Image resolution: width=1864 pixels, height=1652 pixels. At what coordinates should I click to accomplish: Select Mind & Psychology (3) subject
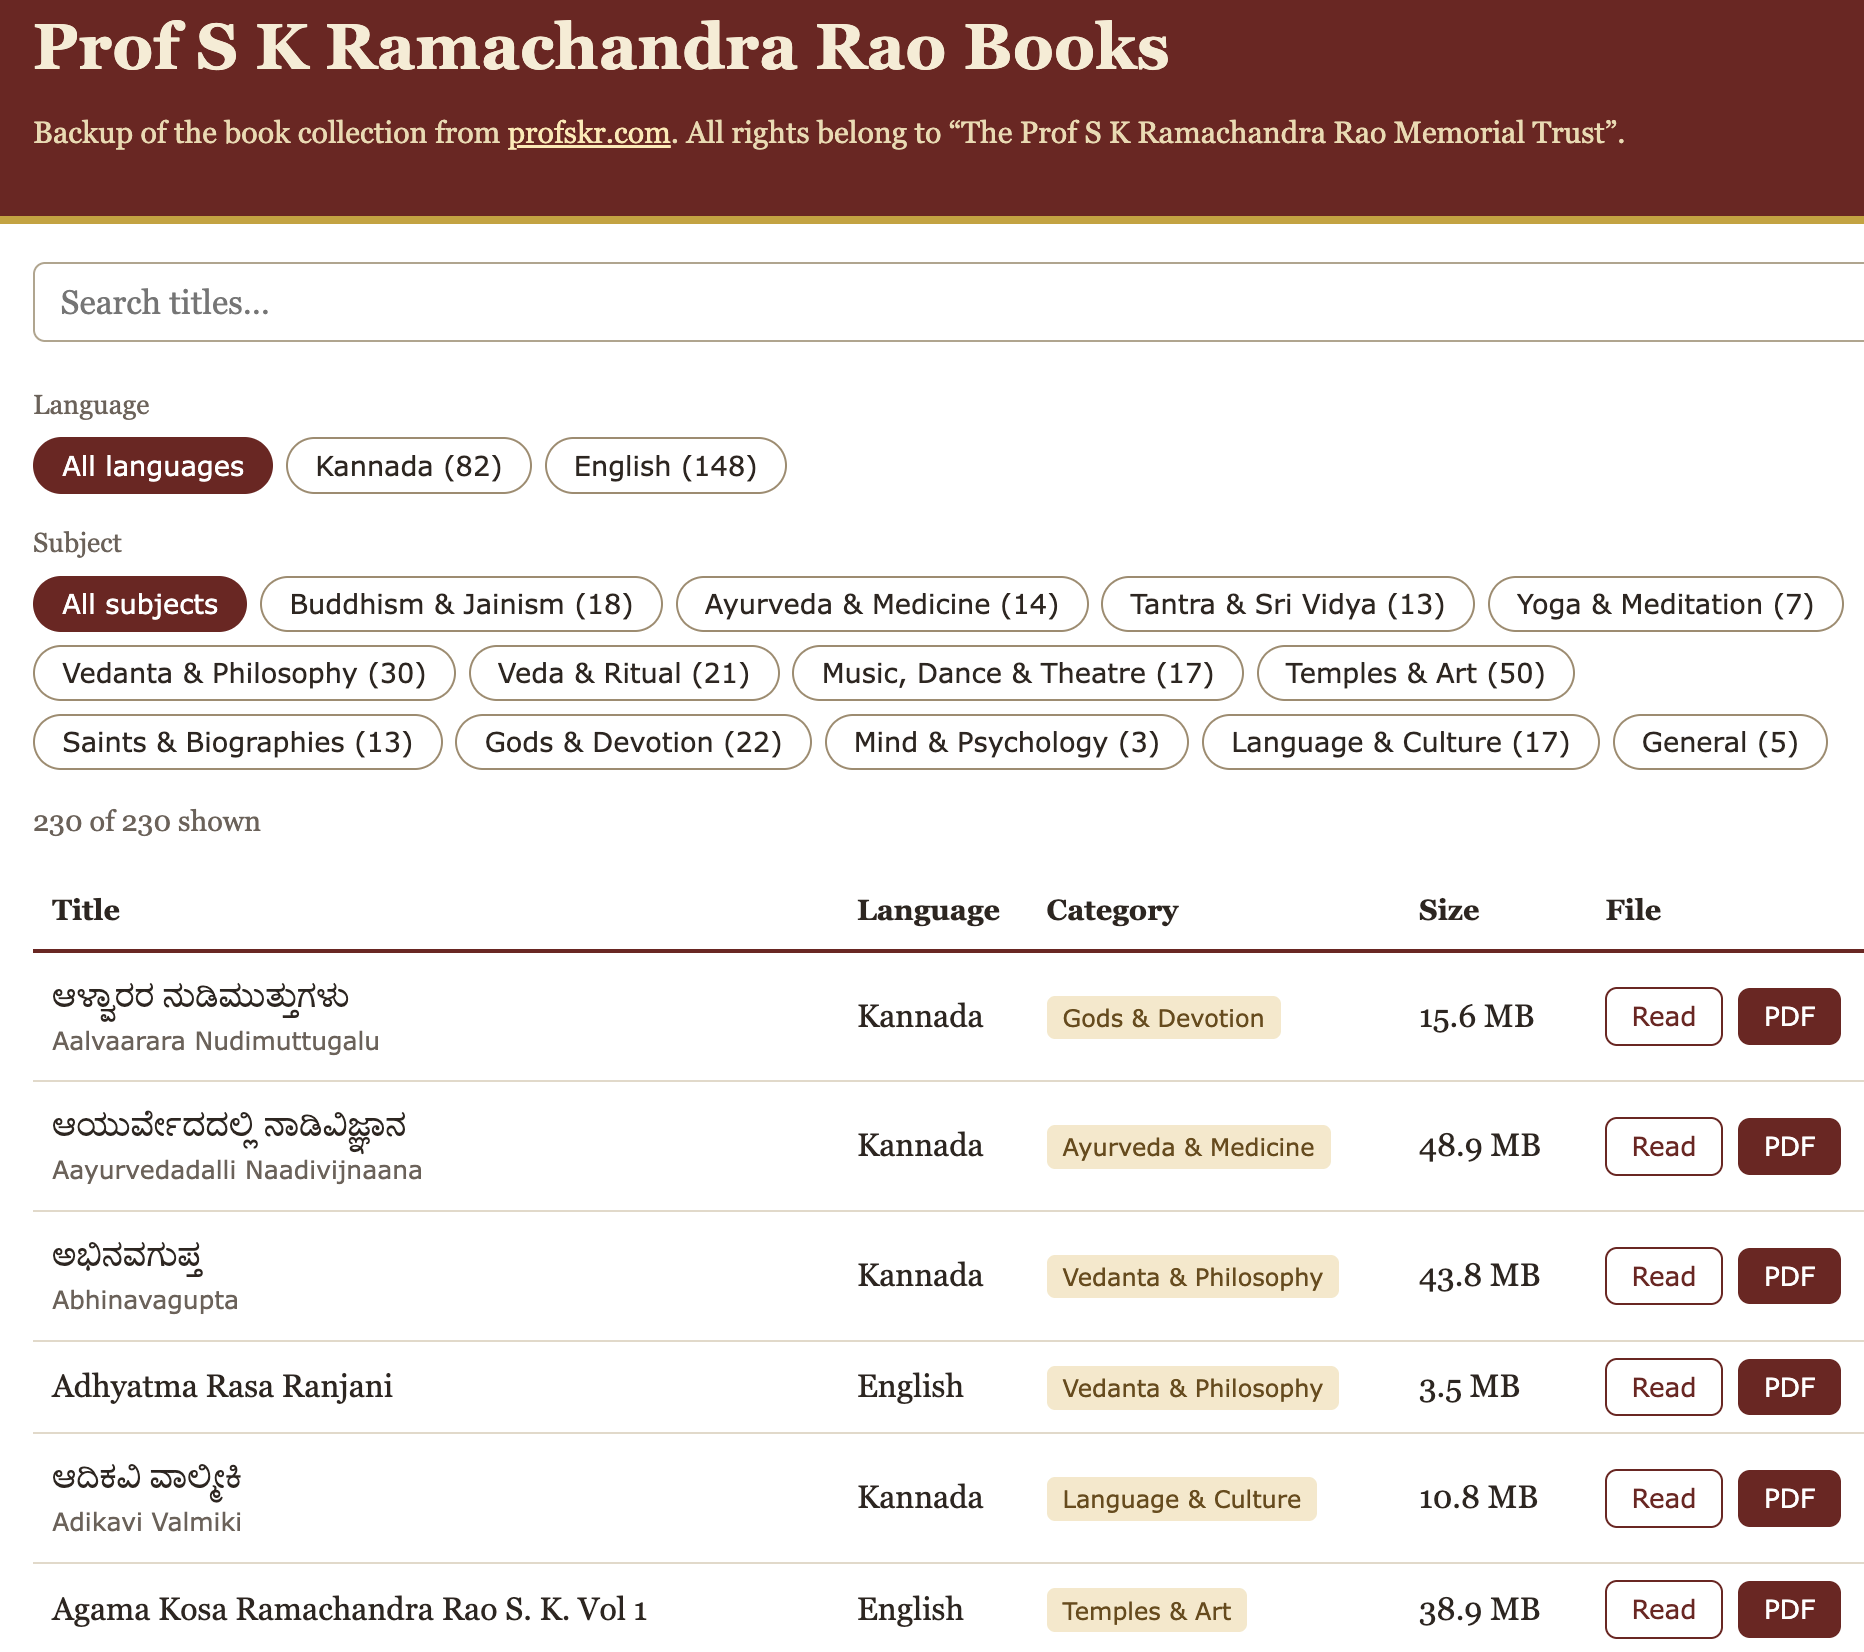tap(1007, 742)
